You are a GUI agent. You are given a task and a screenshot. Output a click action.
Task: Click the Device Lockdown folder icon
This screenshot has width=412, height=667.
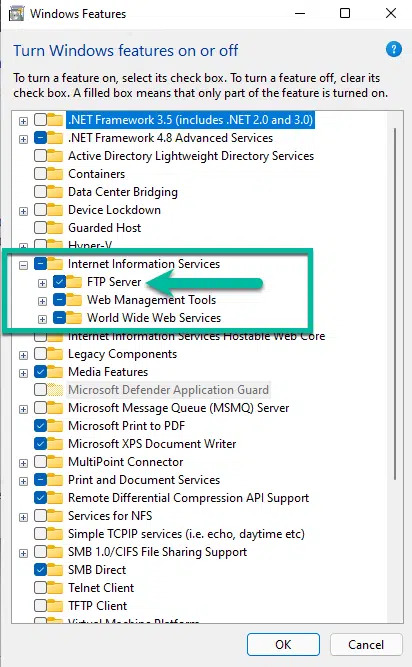click(55, 210)
